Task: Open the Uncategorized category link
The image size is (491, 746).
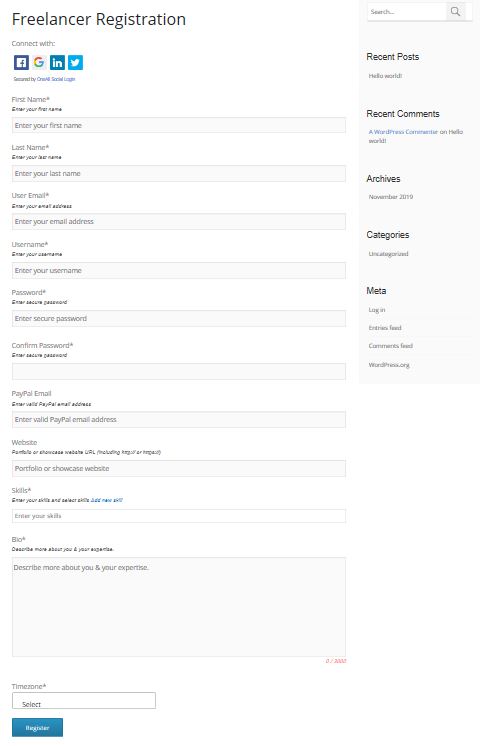Action: [388, 254]
